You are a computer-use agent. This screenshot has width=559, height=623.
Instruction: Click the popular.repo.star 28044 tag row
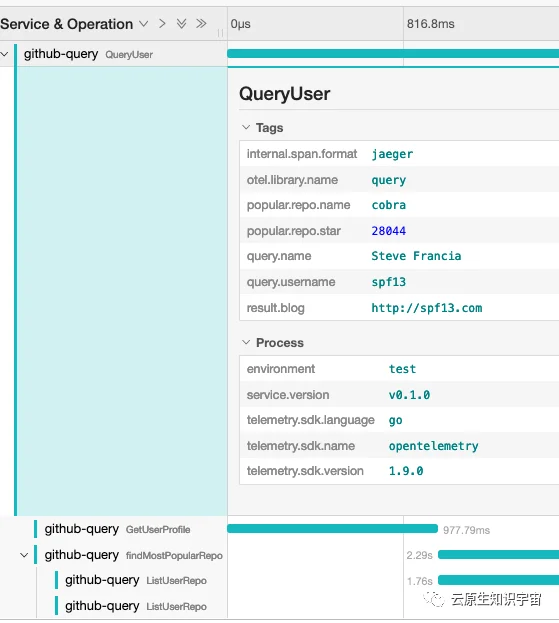399,231
